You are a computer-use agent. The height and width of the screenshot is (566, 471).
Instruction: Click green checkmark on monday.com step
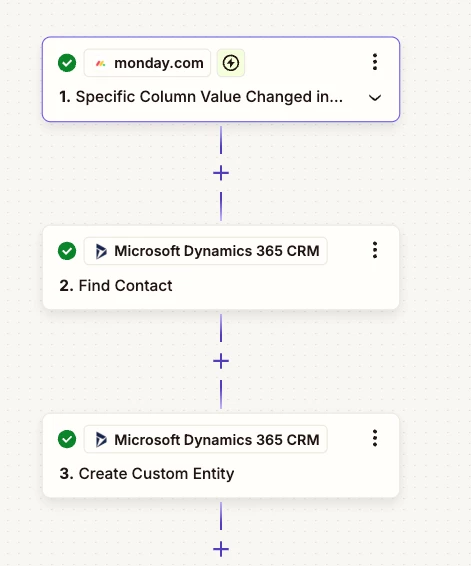pyautogui.click(x=67, y=63)
